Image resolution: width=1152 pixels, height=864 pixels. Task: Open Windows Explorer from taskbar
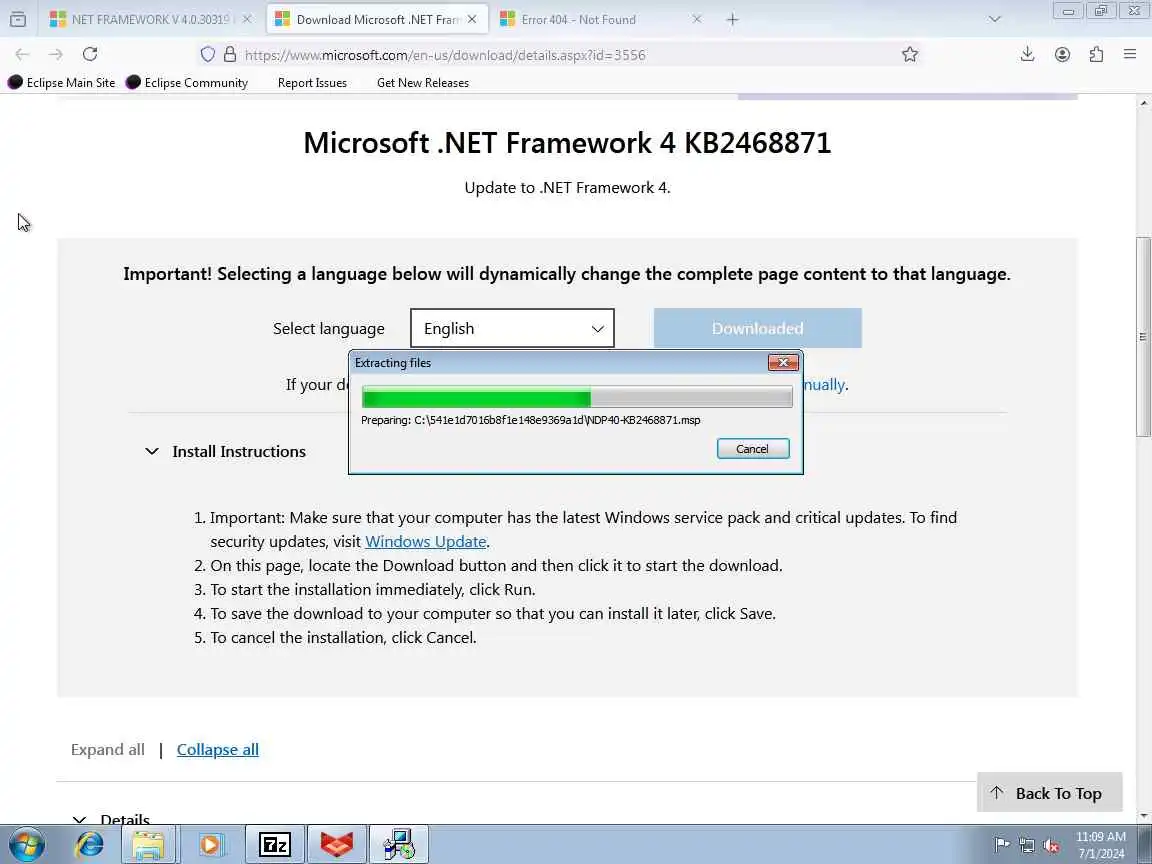pos(149,845)
